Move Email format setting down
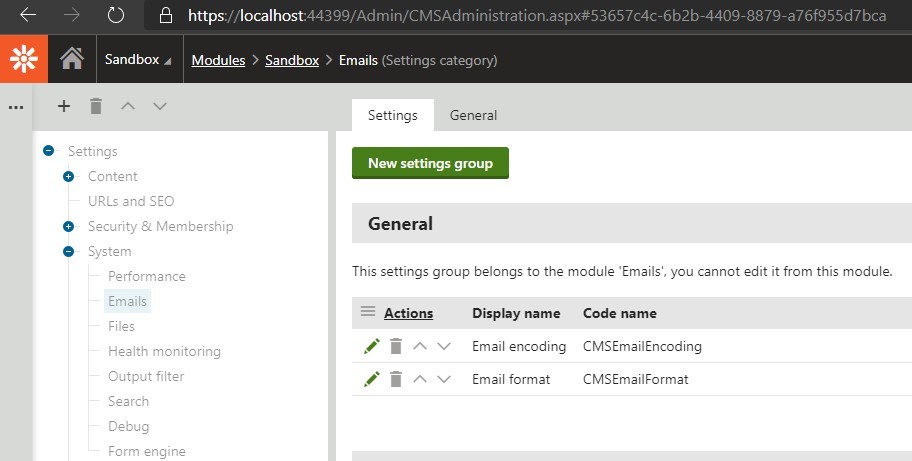 [x=444, y=379]
